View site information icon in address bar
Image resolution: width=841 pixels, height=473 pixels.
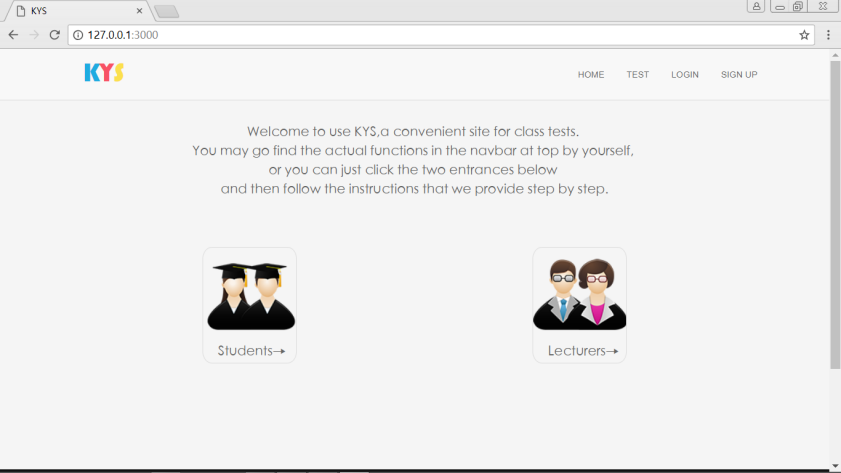click(x=78, y=35)
